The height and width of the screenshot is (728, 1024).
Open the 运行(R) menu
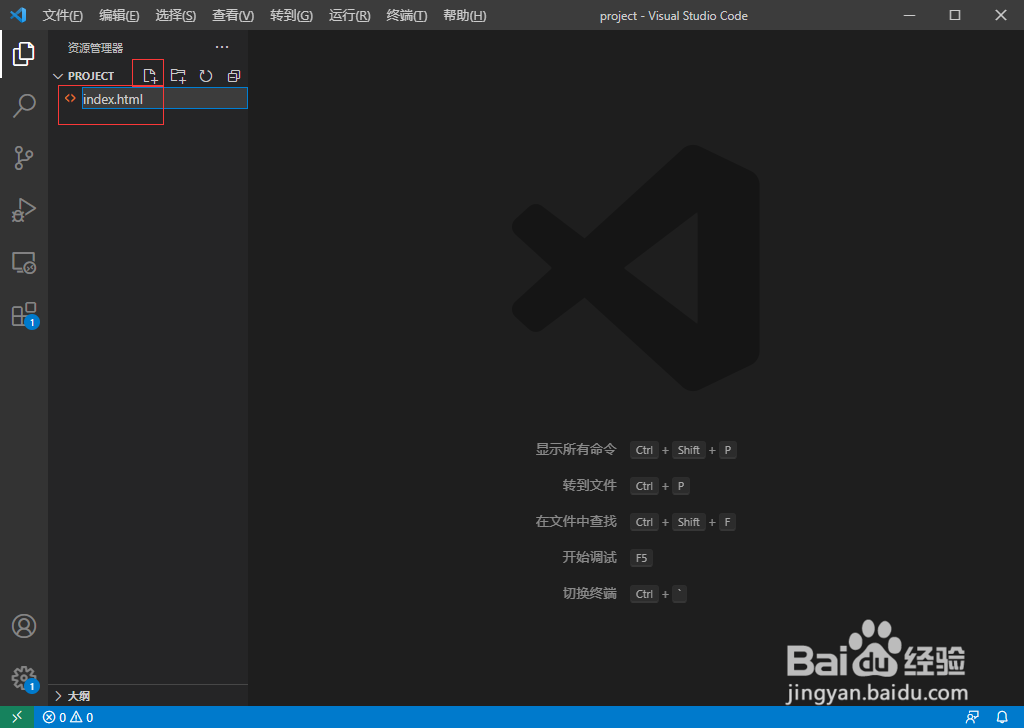click(349, 16)
